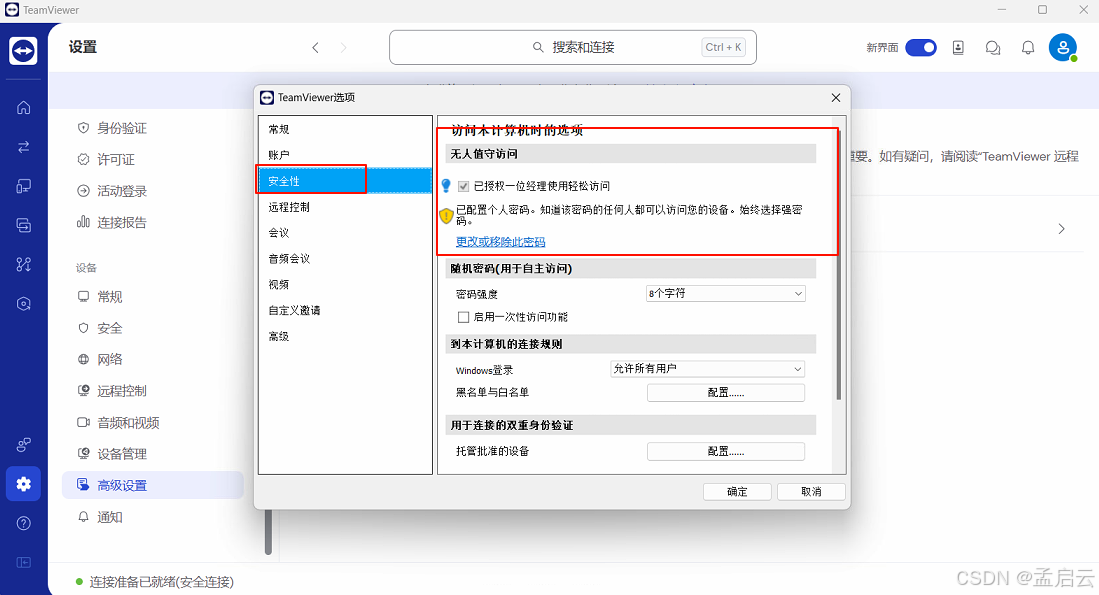This screenshot has width=1099, height=595.
Task: Go forward with the right arrow
Action: point(343,48)
